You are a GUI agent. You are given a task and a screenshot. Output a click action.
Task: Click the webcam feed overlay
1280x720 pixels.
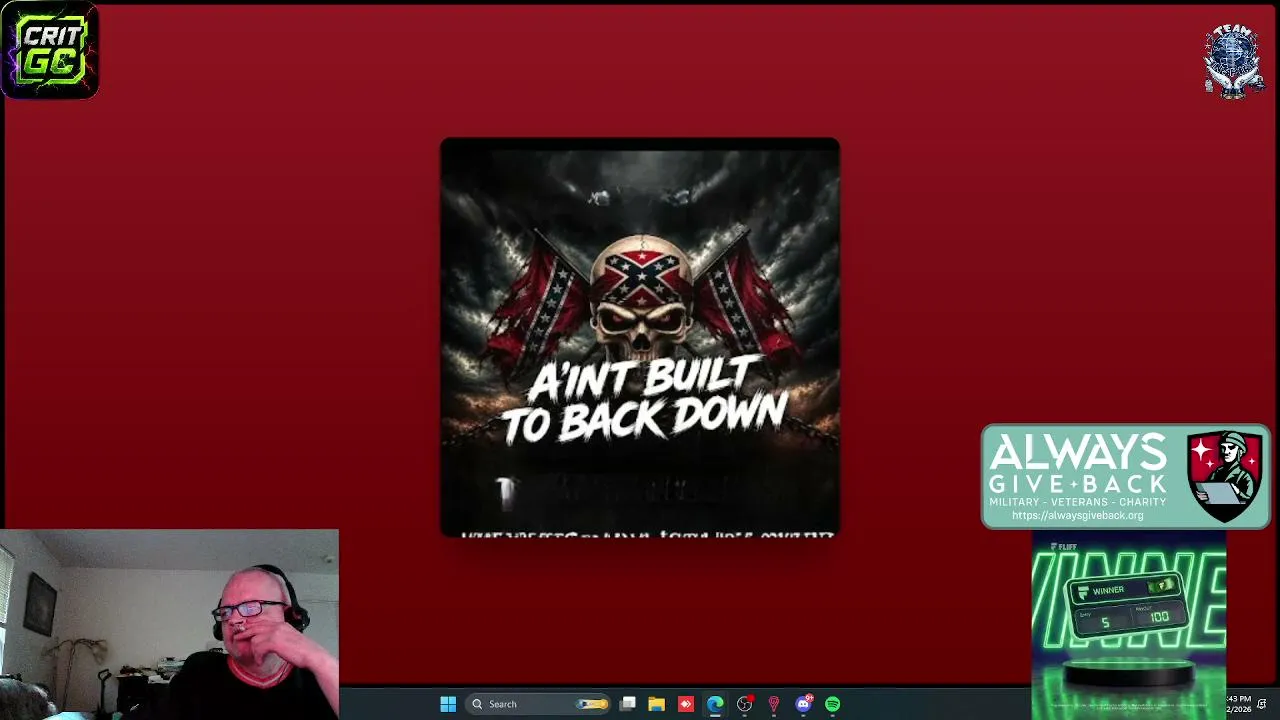click(170, 624)
